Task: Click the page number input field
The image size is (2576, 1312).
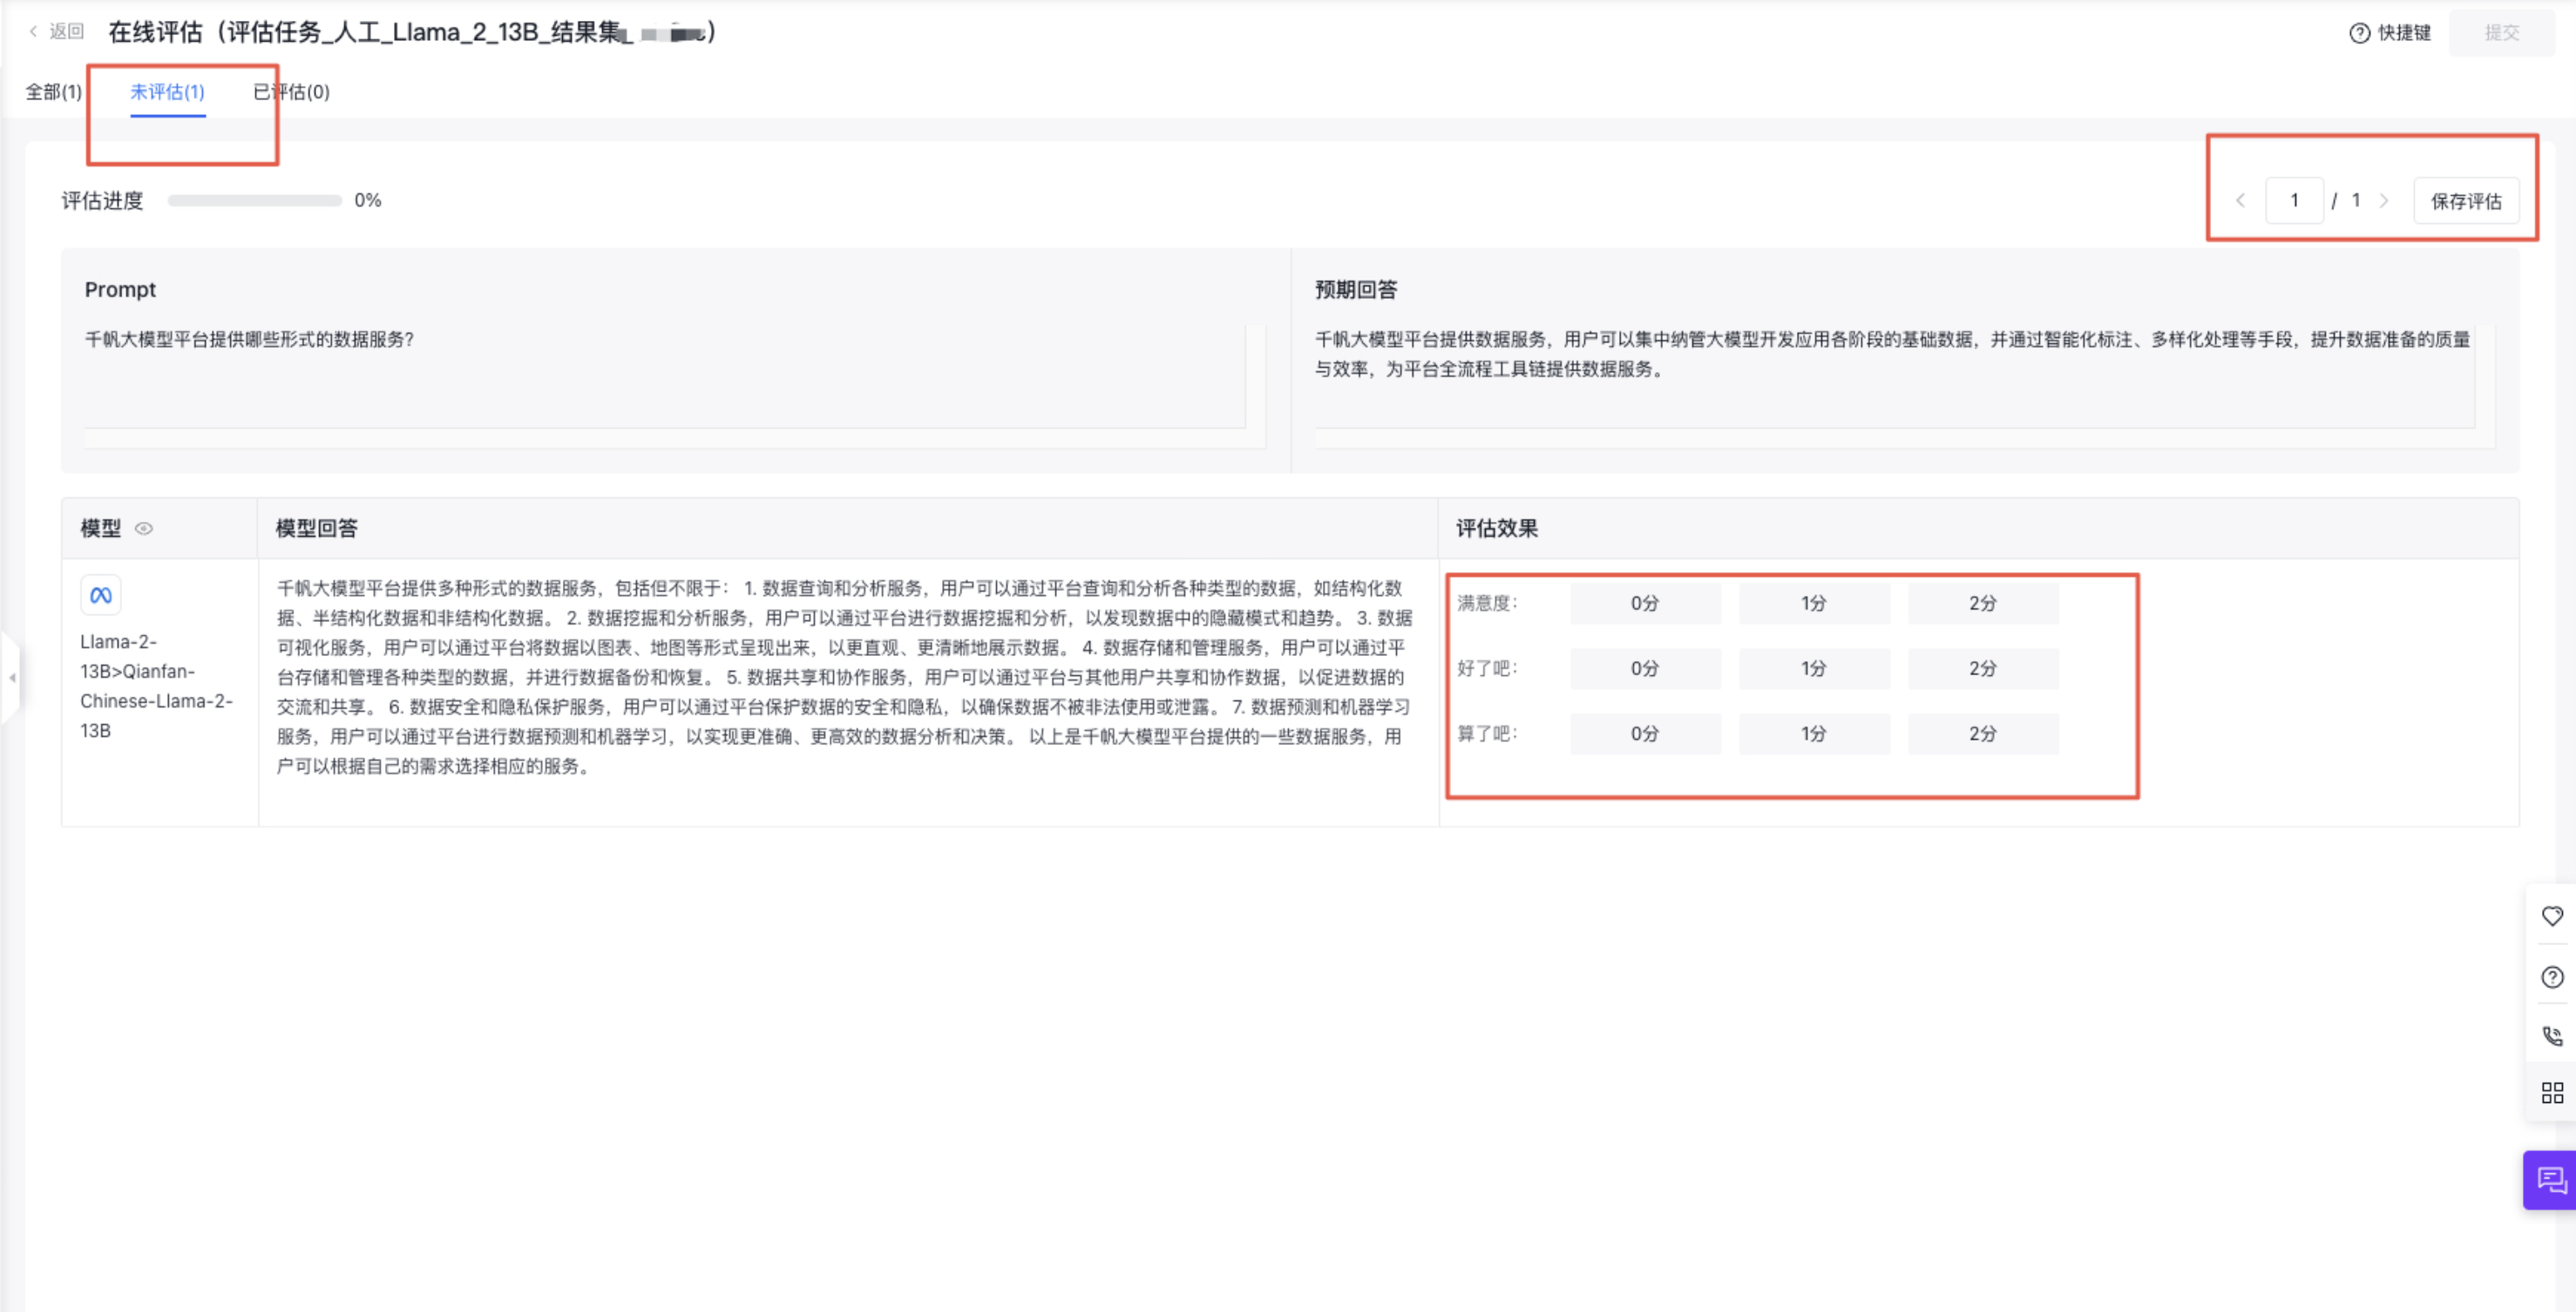Action: pos(2294,201)
